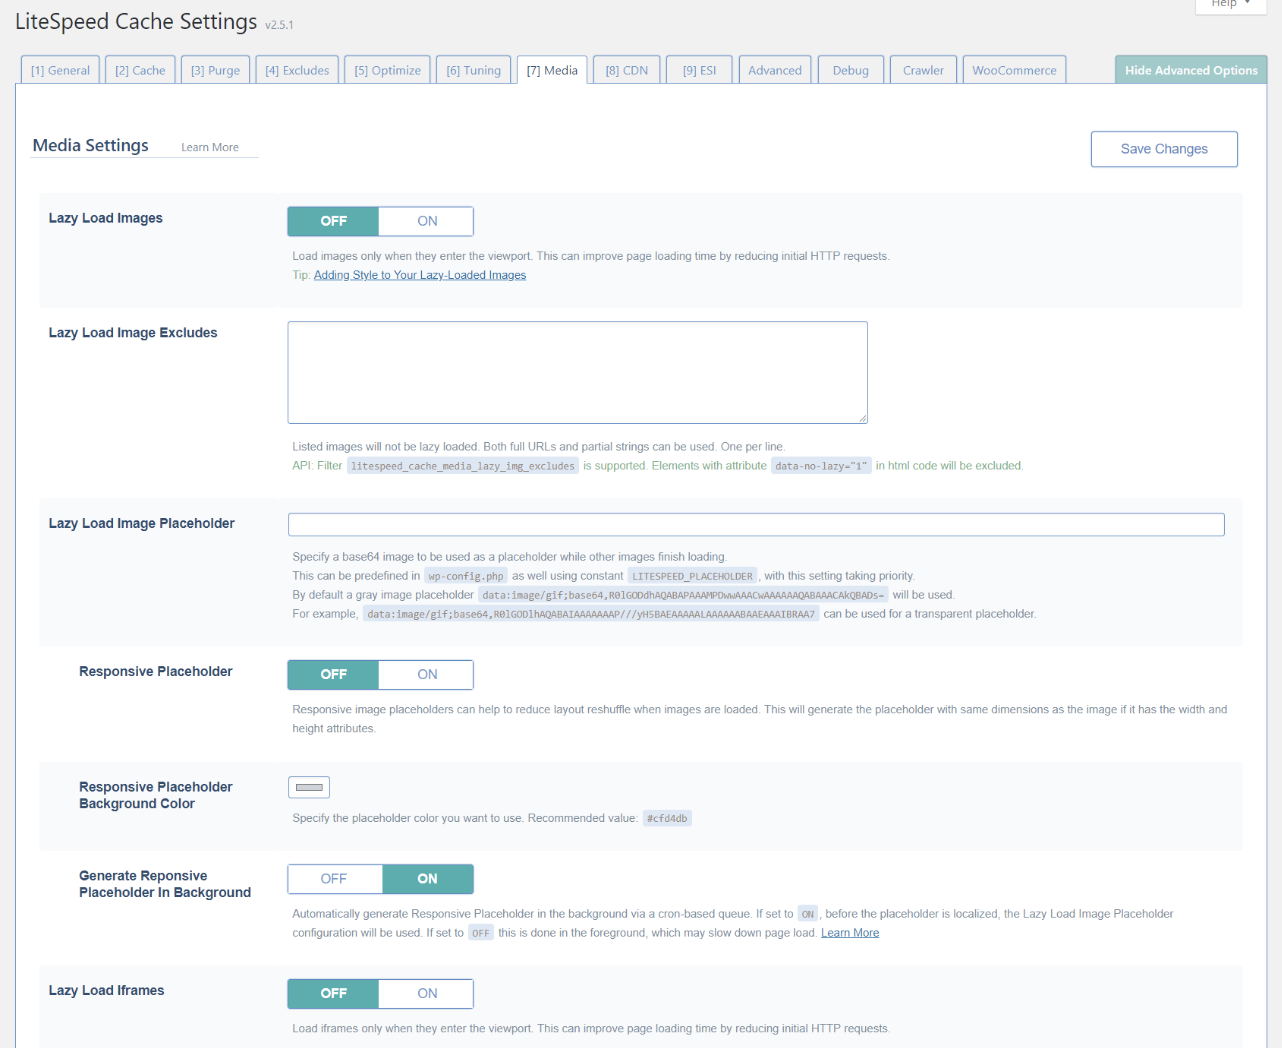The image size is (1282, 1048).
Task: Open the Debug tab
Action: (x=850, y=70)
